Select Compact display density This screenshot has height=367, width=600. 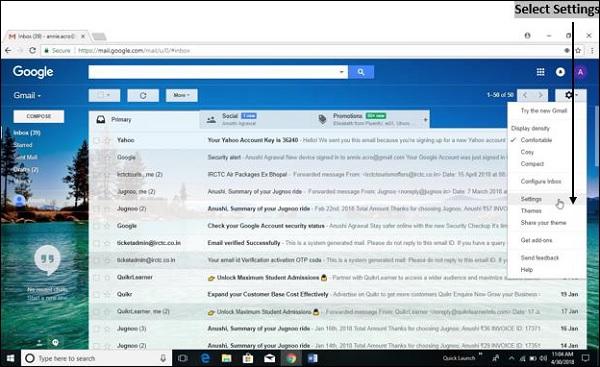(532, 164)
